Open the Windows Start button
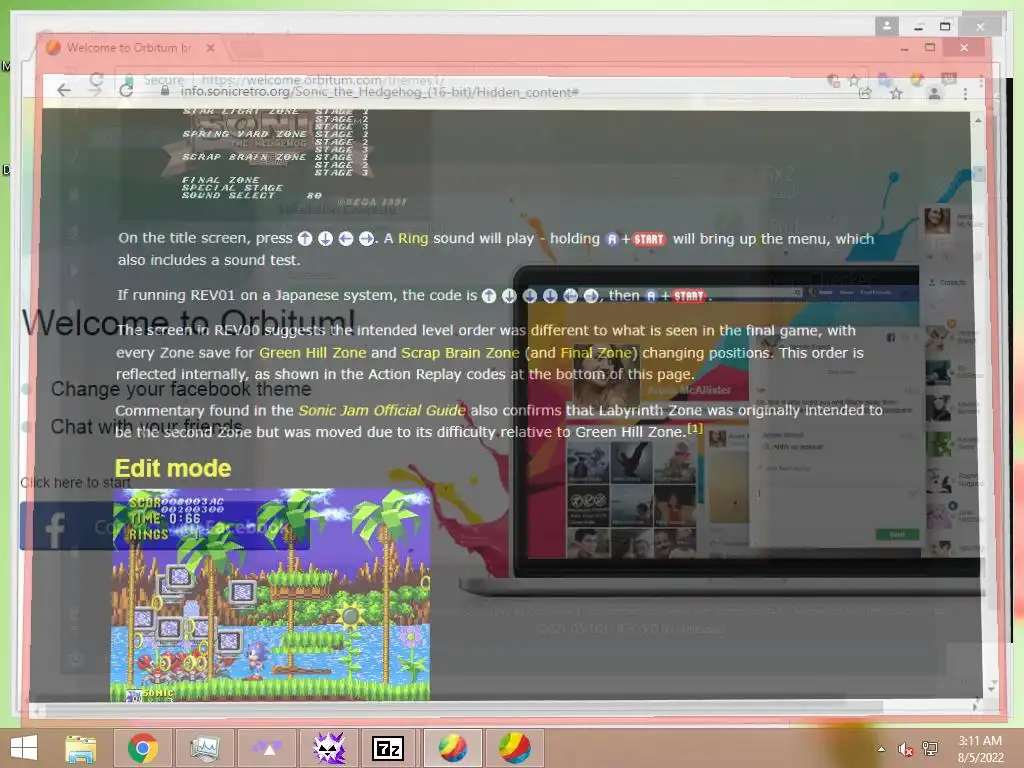1024x768 pixels. point(24,748)
